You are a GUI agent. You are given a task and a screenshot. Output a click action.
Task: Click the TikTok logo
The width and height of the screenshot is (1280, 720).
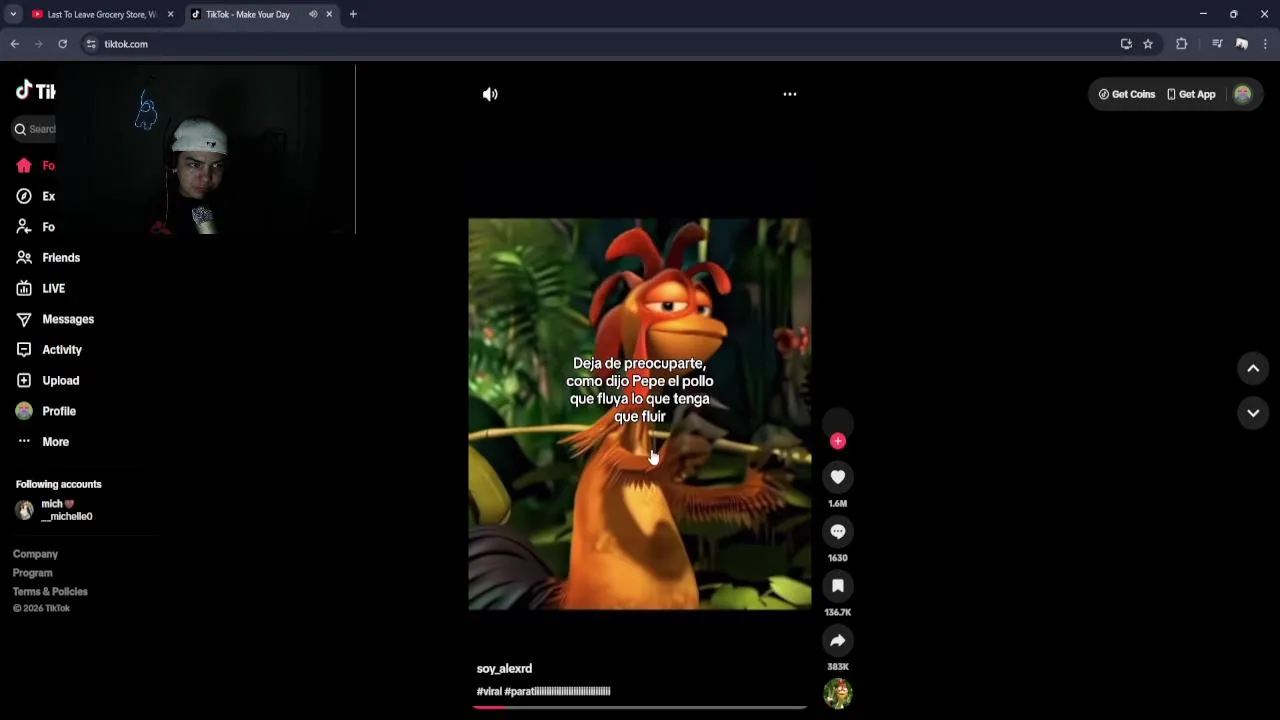(35, 91)
